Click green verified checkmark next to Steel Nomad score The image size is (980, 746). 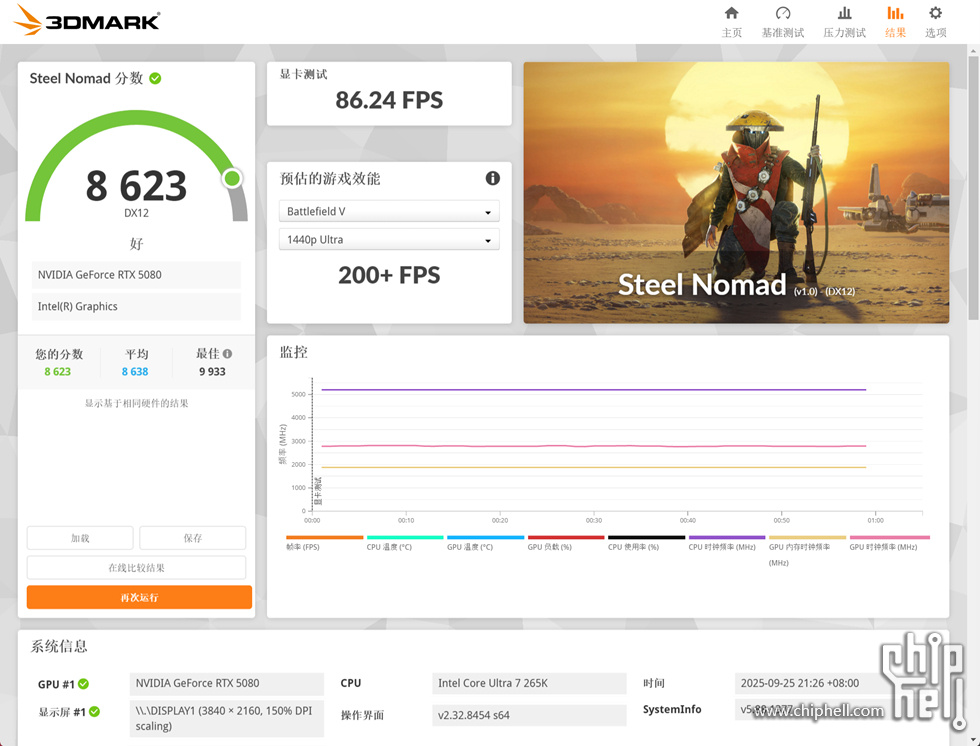155,78
